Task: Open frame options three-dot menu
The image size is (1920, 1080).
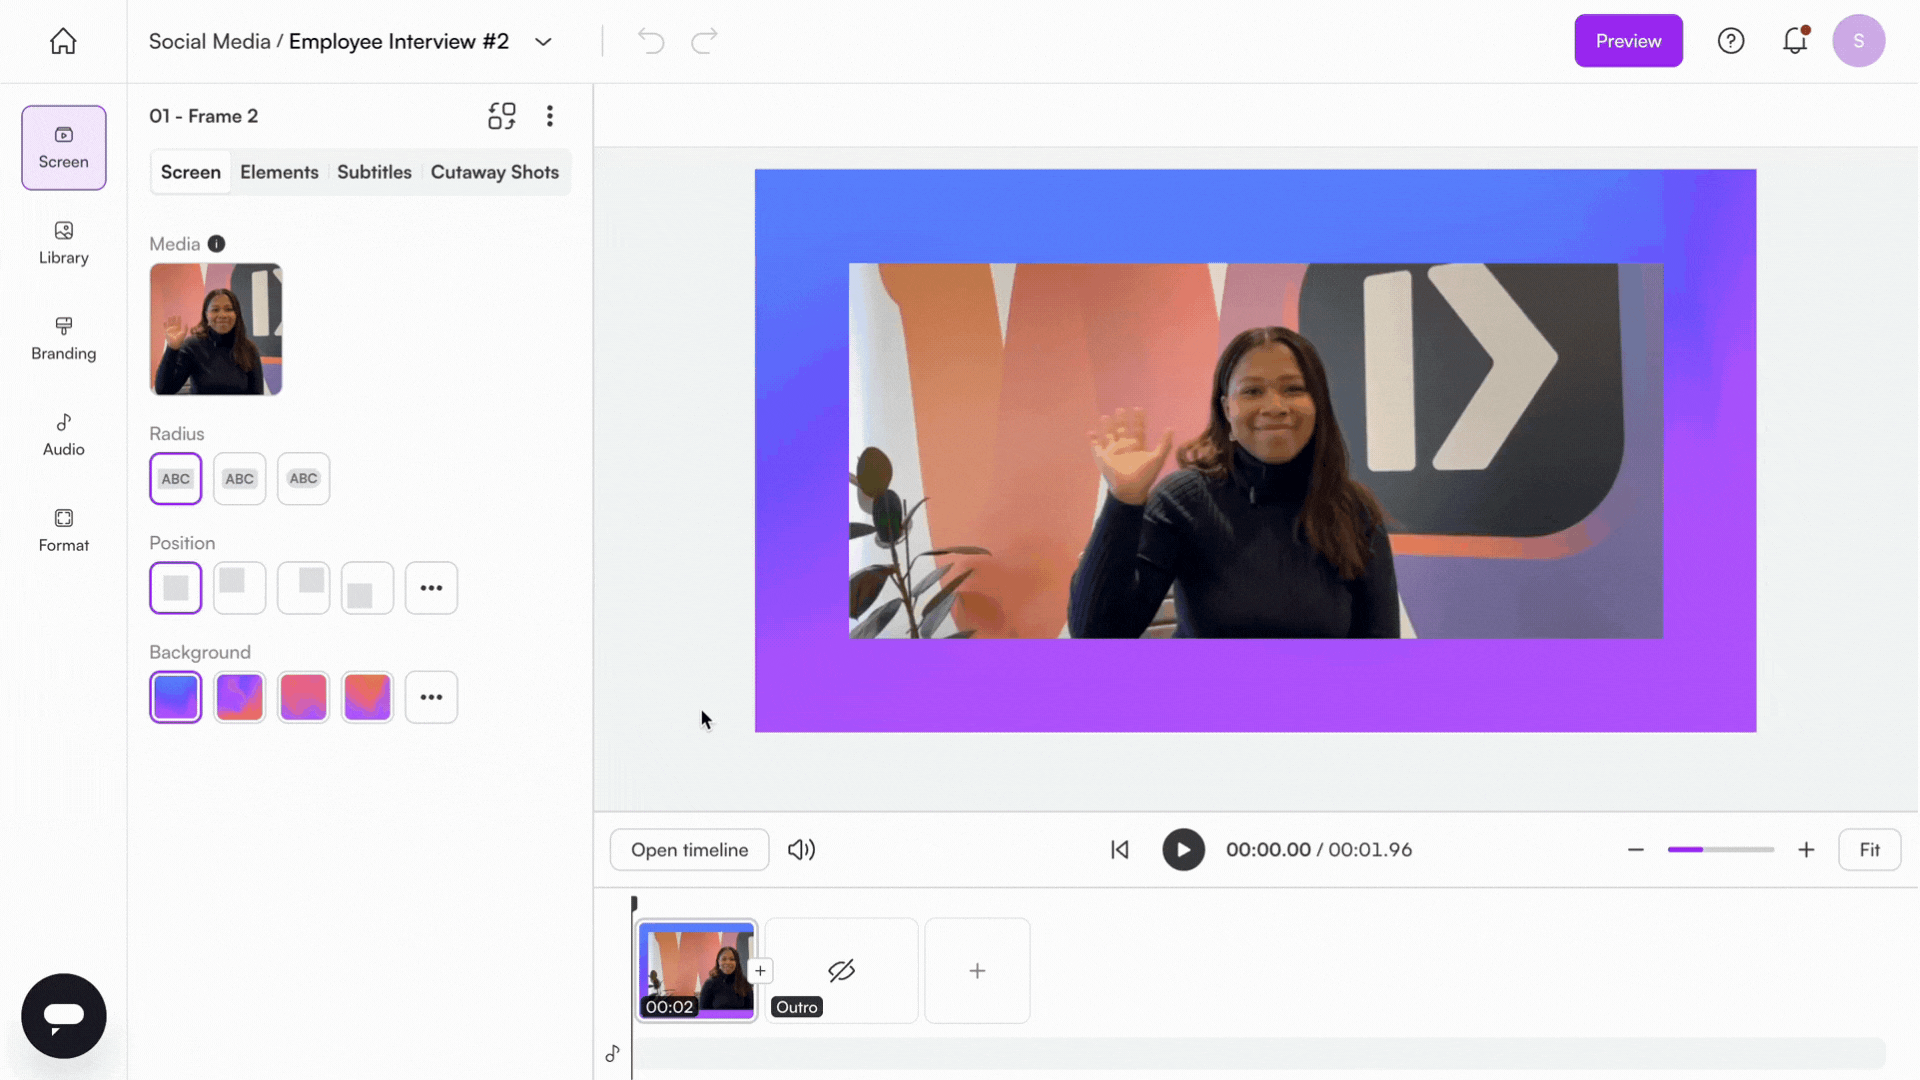Action: pos(550,116)
